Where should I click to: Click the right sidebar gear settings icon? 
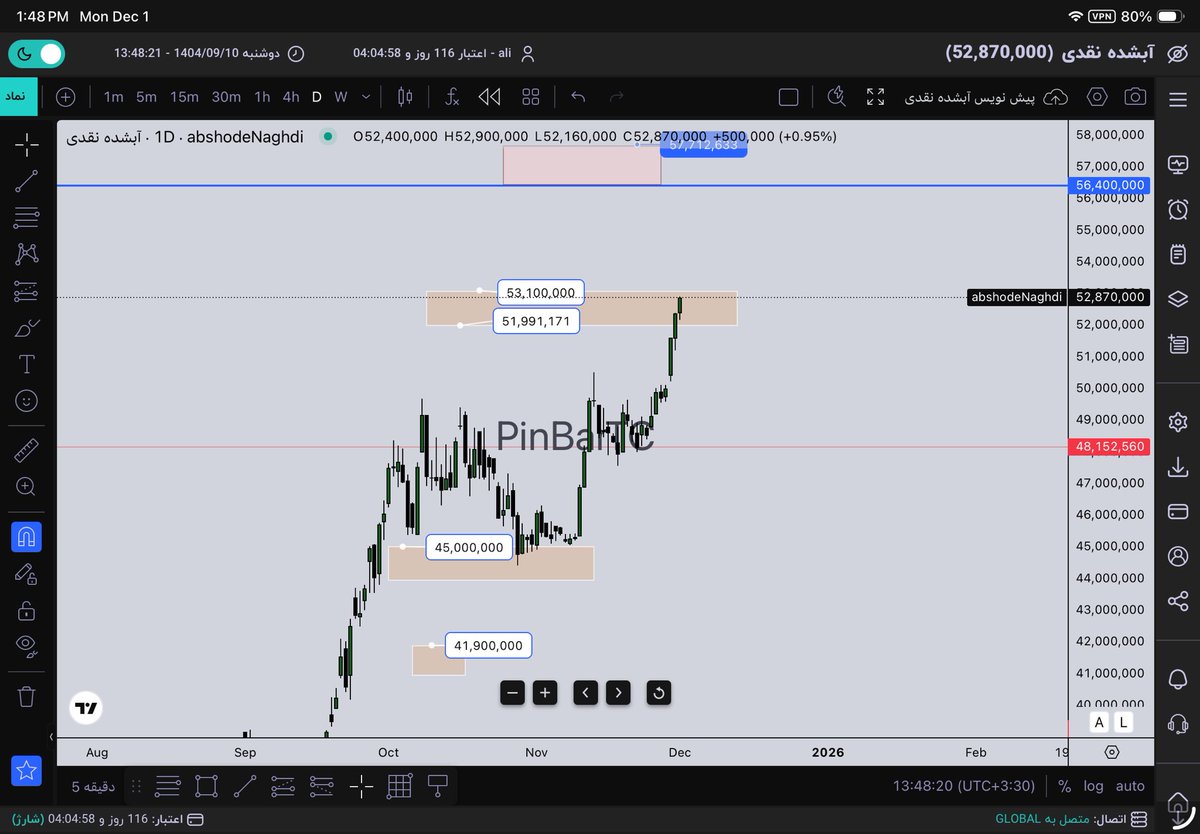tap(1177, 422)
